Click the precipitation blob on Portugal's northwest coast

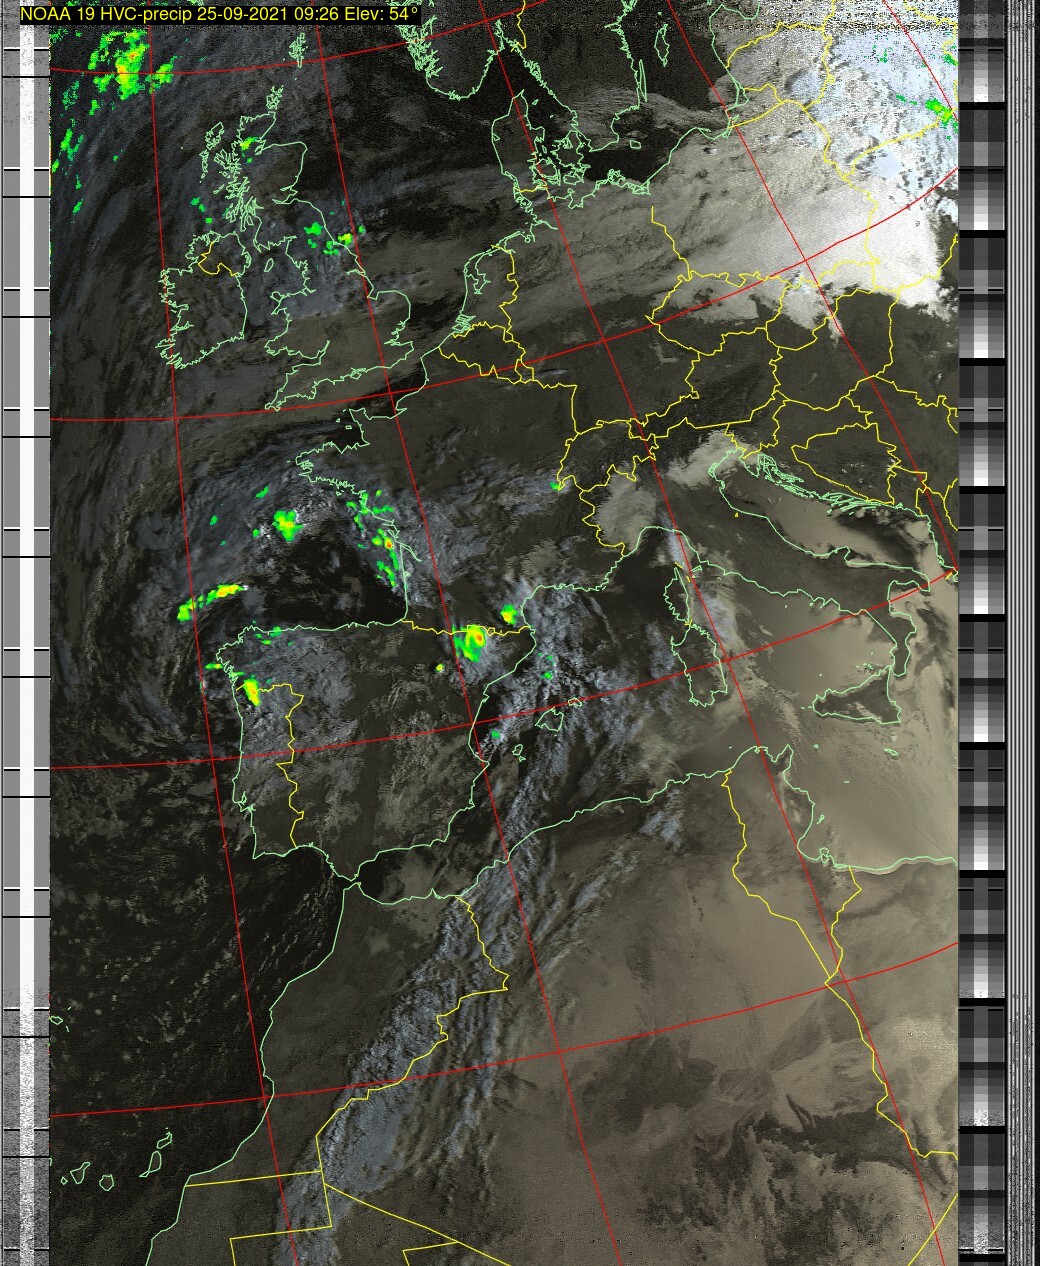[x=249, y=690]
